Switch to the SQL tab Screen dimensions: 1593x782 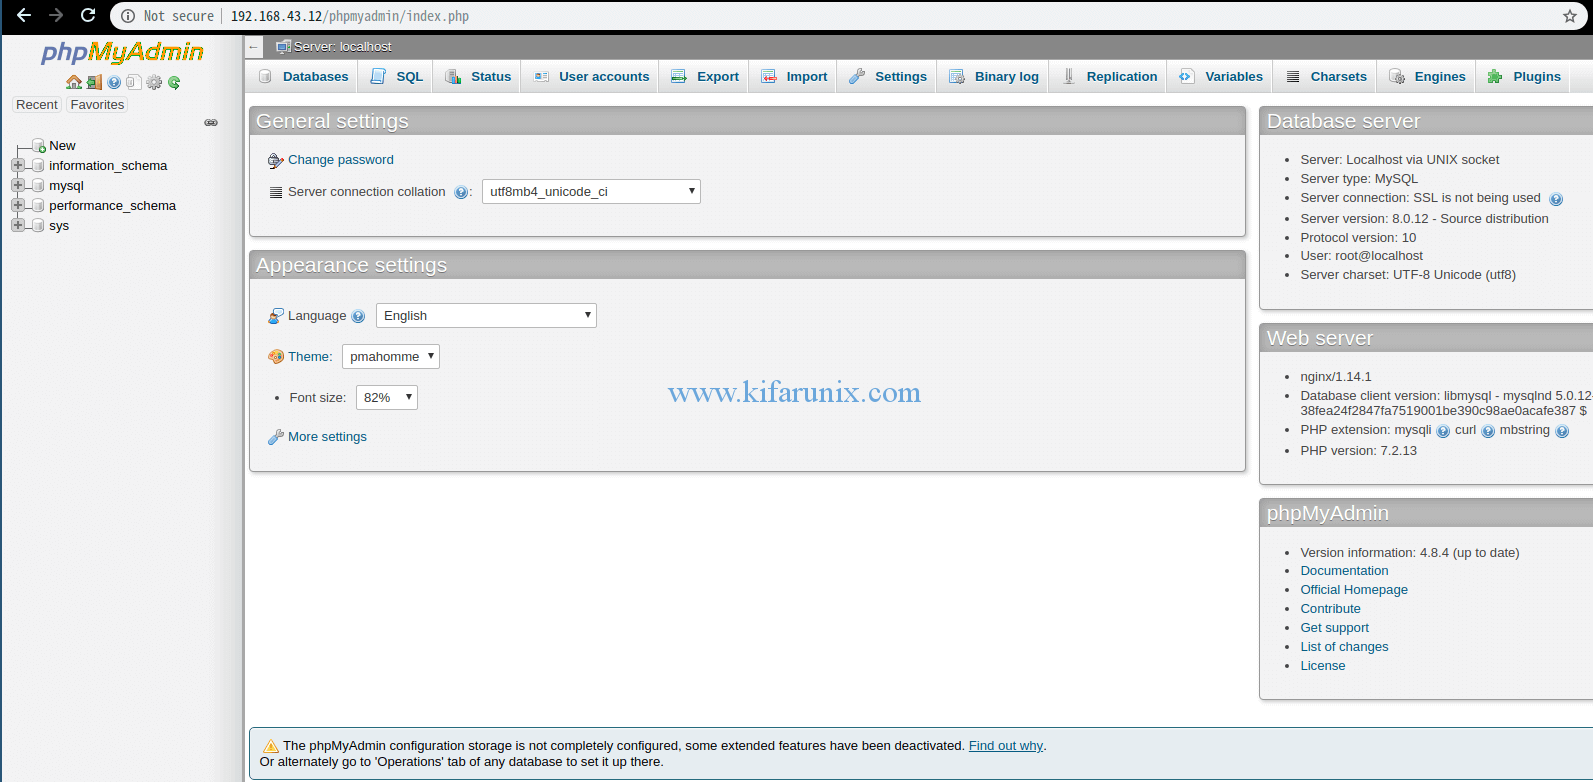click(x=396, y=77)
